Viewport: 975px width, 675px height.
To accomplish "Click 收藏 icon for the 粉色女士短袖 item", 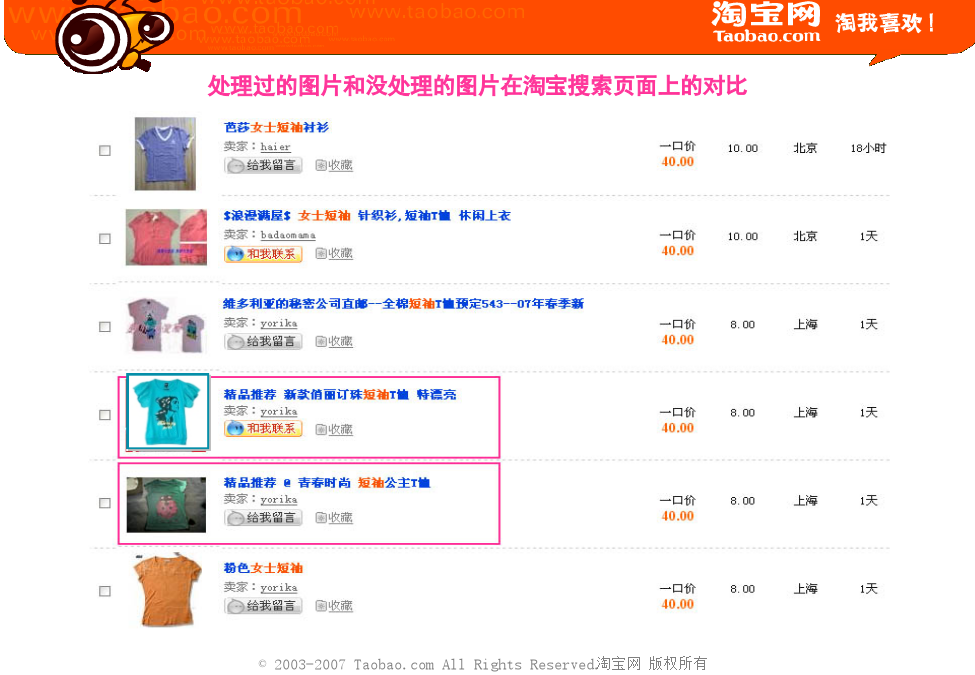I will pos(334,606).
